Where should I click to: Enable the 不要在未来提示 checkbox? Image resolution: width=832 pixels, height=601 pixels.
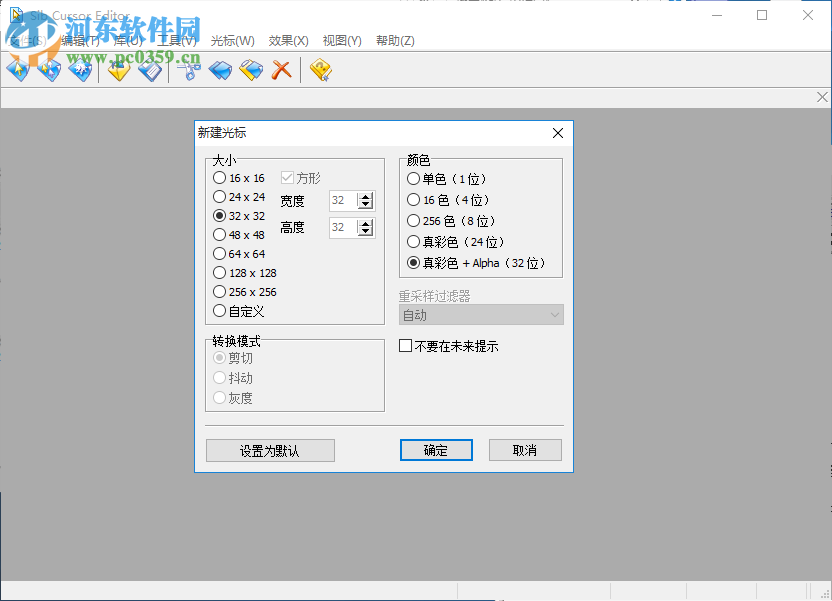click(x=405, y=347)
